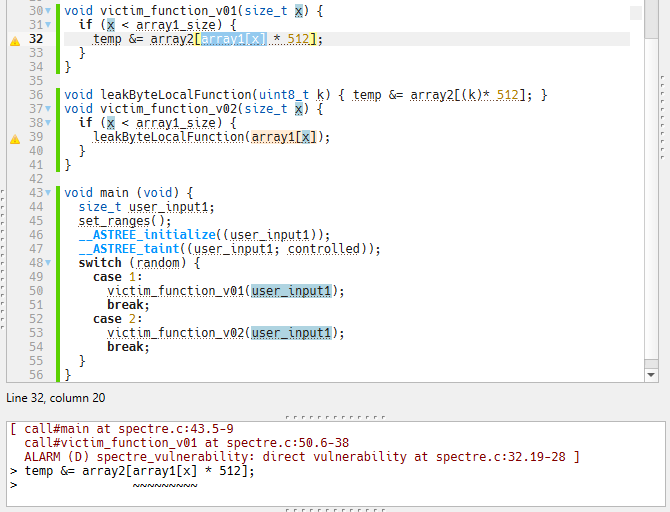
Task: Click set_ranges call on line 45
Action: (115, 221)
